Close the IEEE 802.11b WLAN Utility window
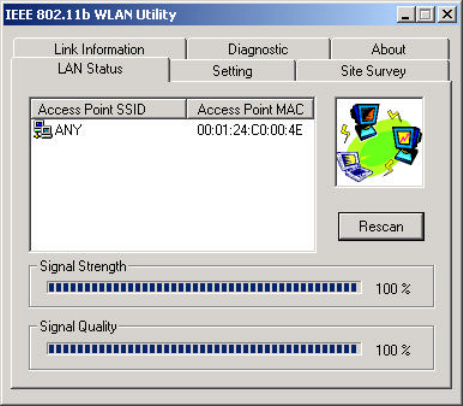463x406 pixels. point(447,15)
